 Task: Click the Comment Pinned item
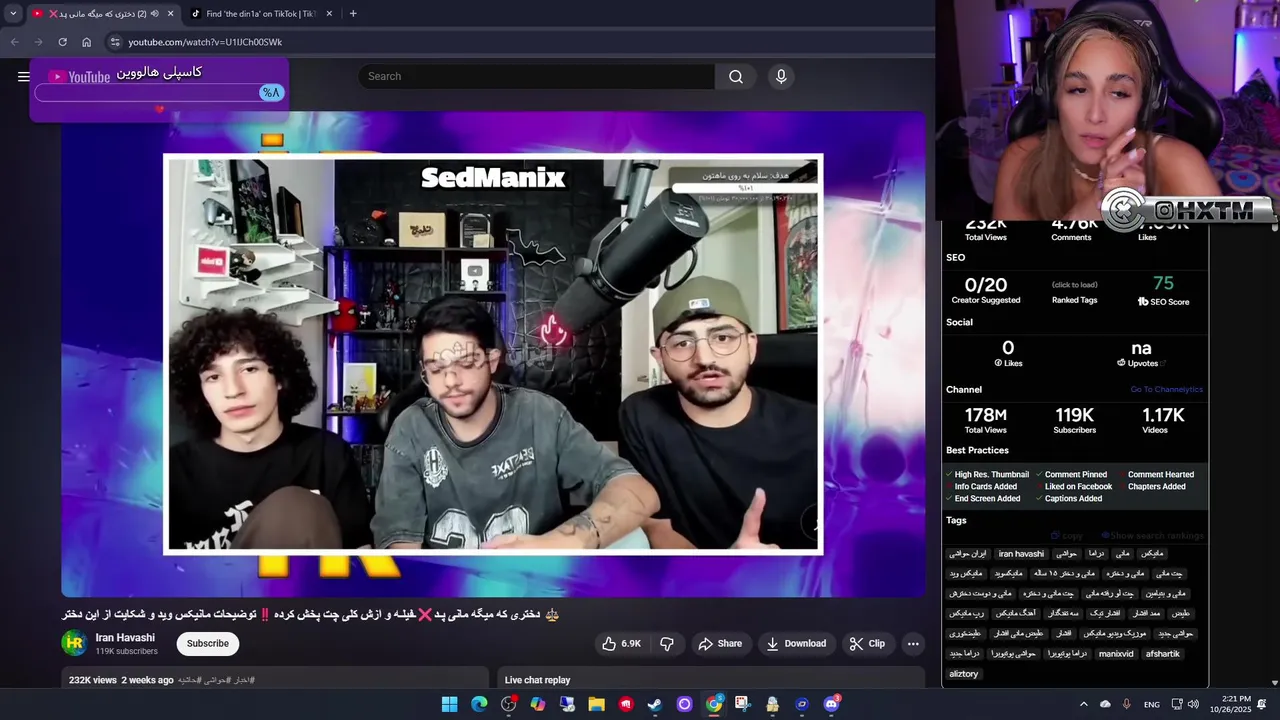(x=1071, y=475)
